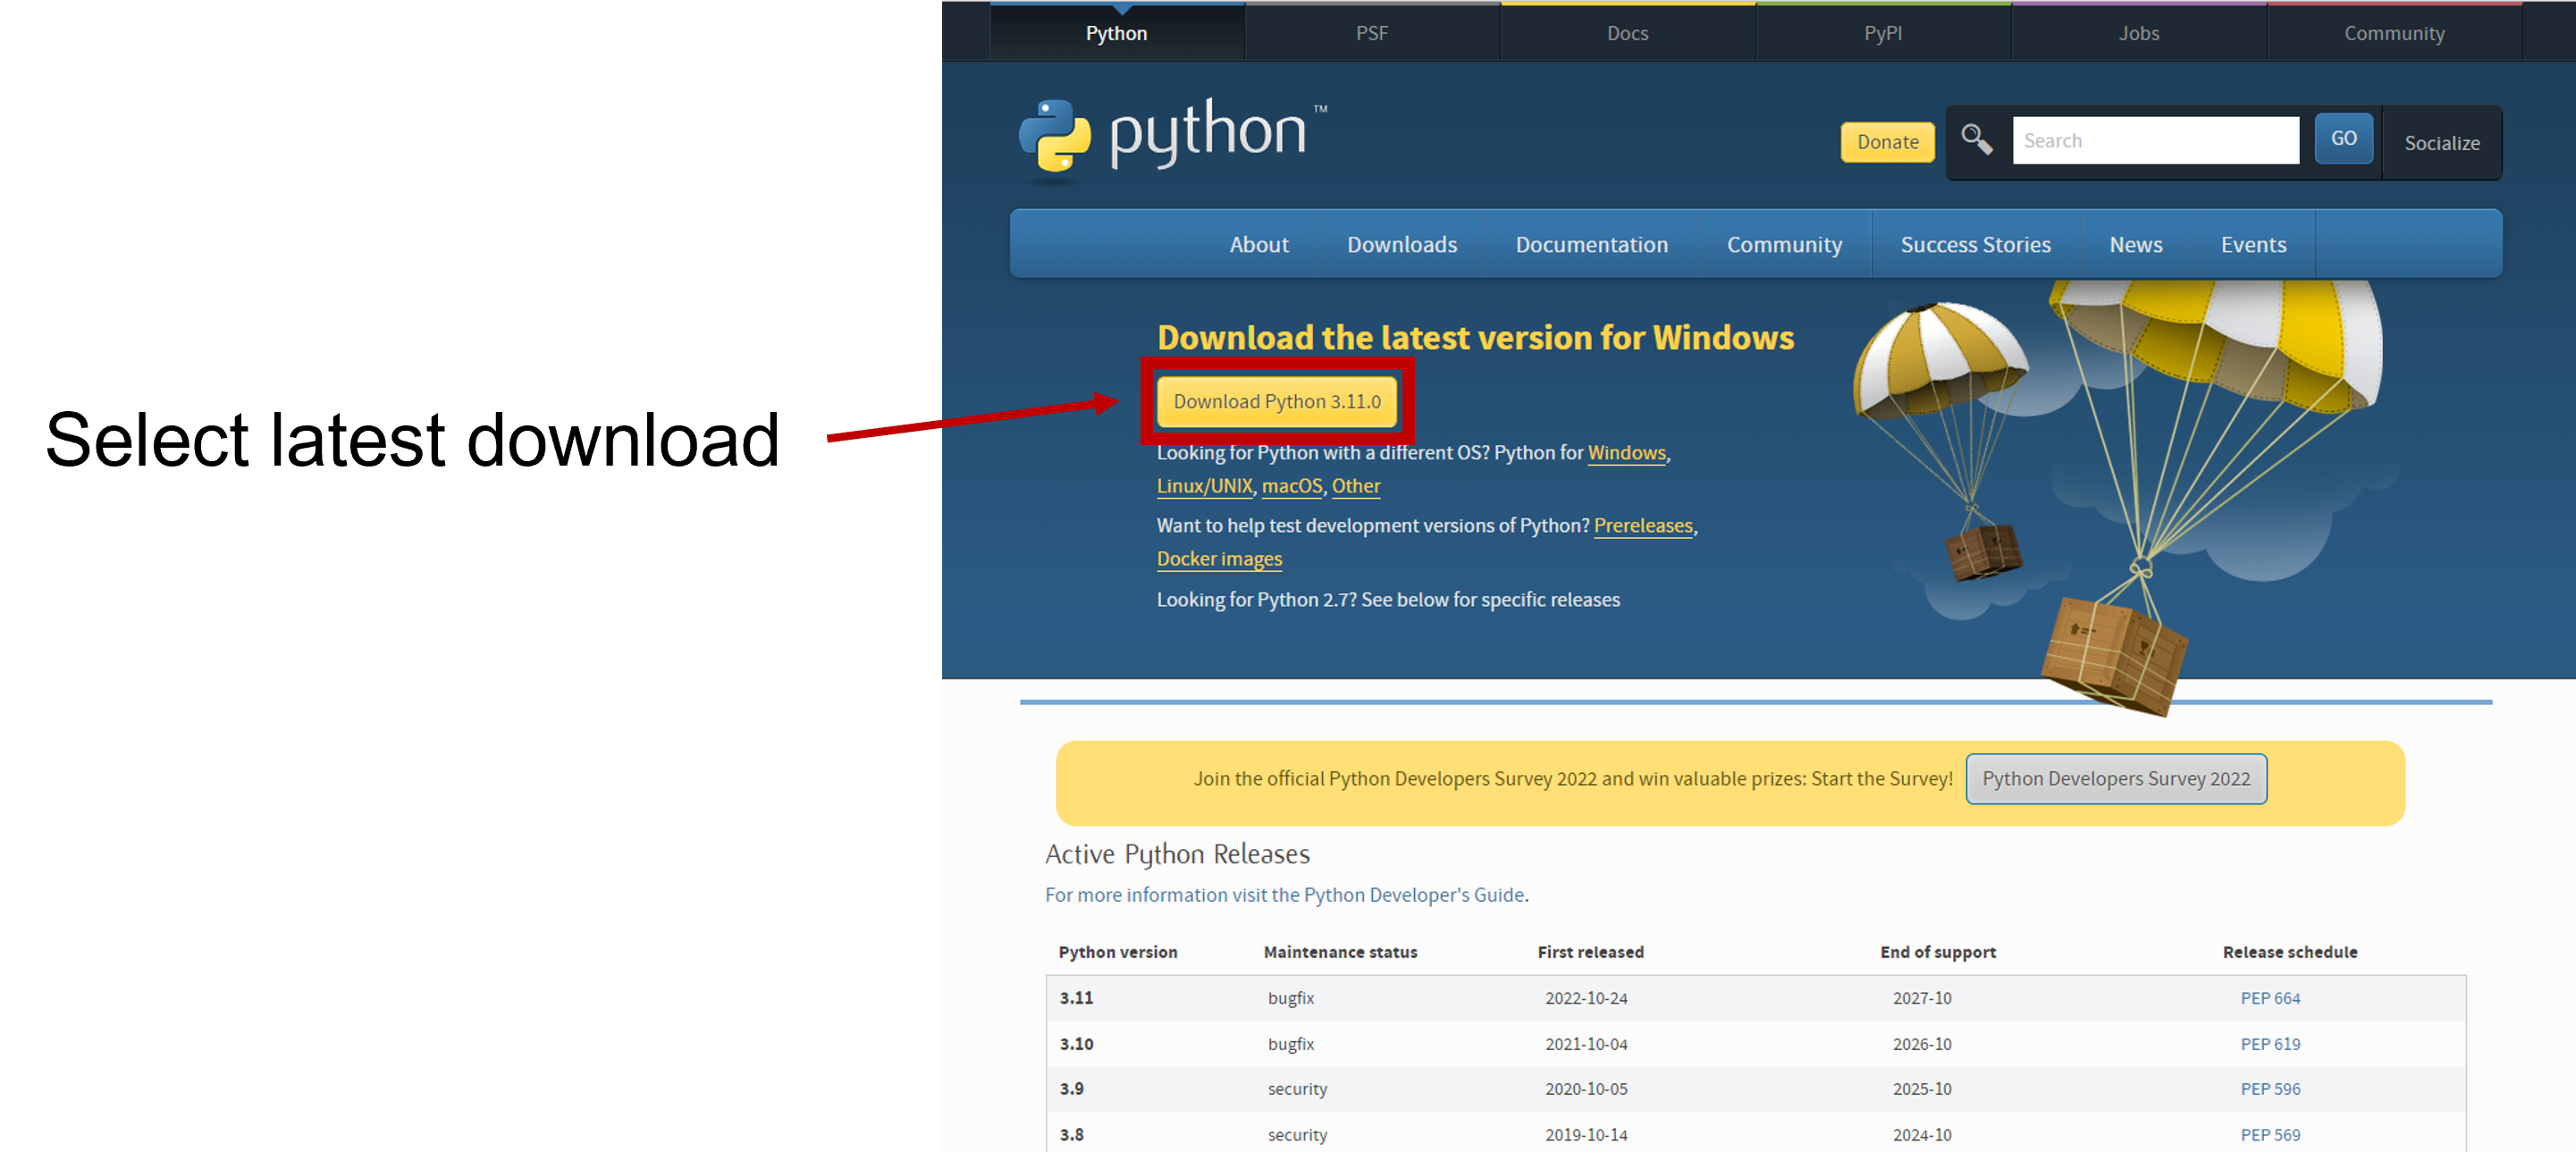Select version 3.8 in releases table

(x=1071, y=1135)
